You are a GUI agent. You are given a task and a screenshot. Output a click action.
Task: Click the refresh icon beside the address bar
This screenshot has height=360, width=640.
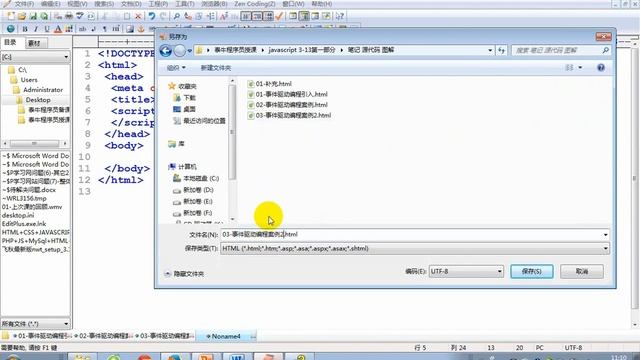pos(501,50)
